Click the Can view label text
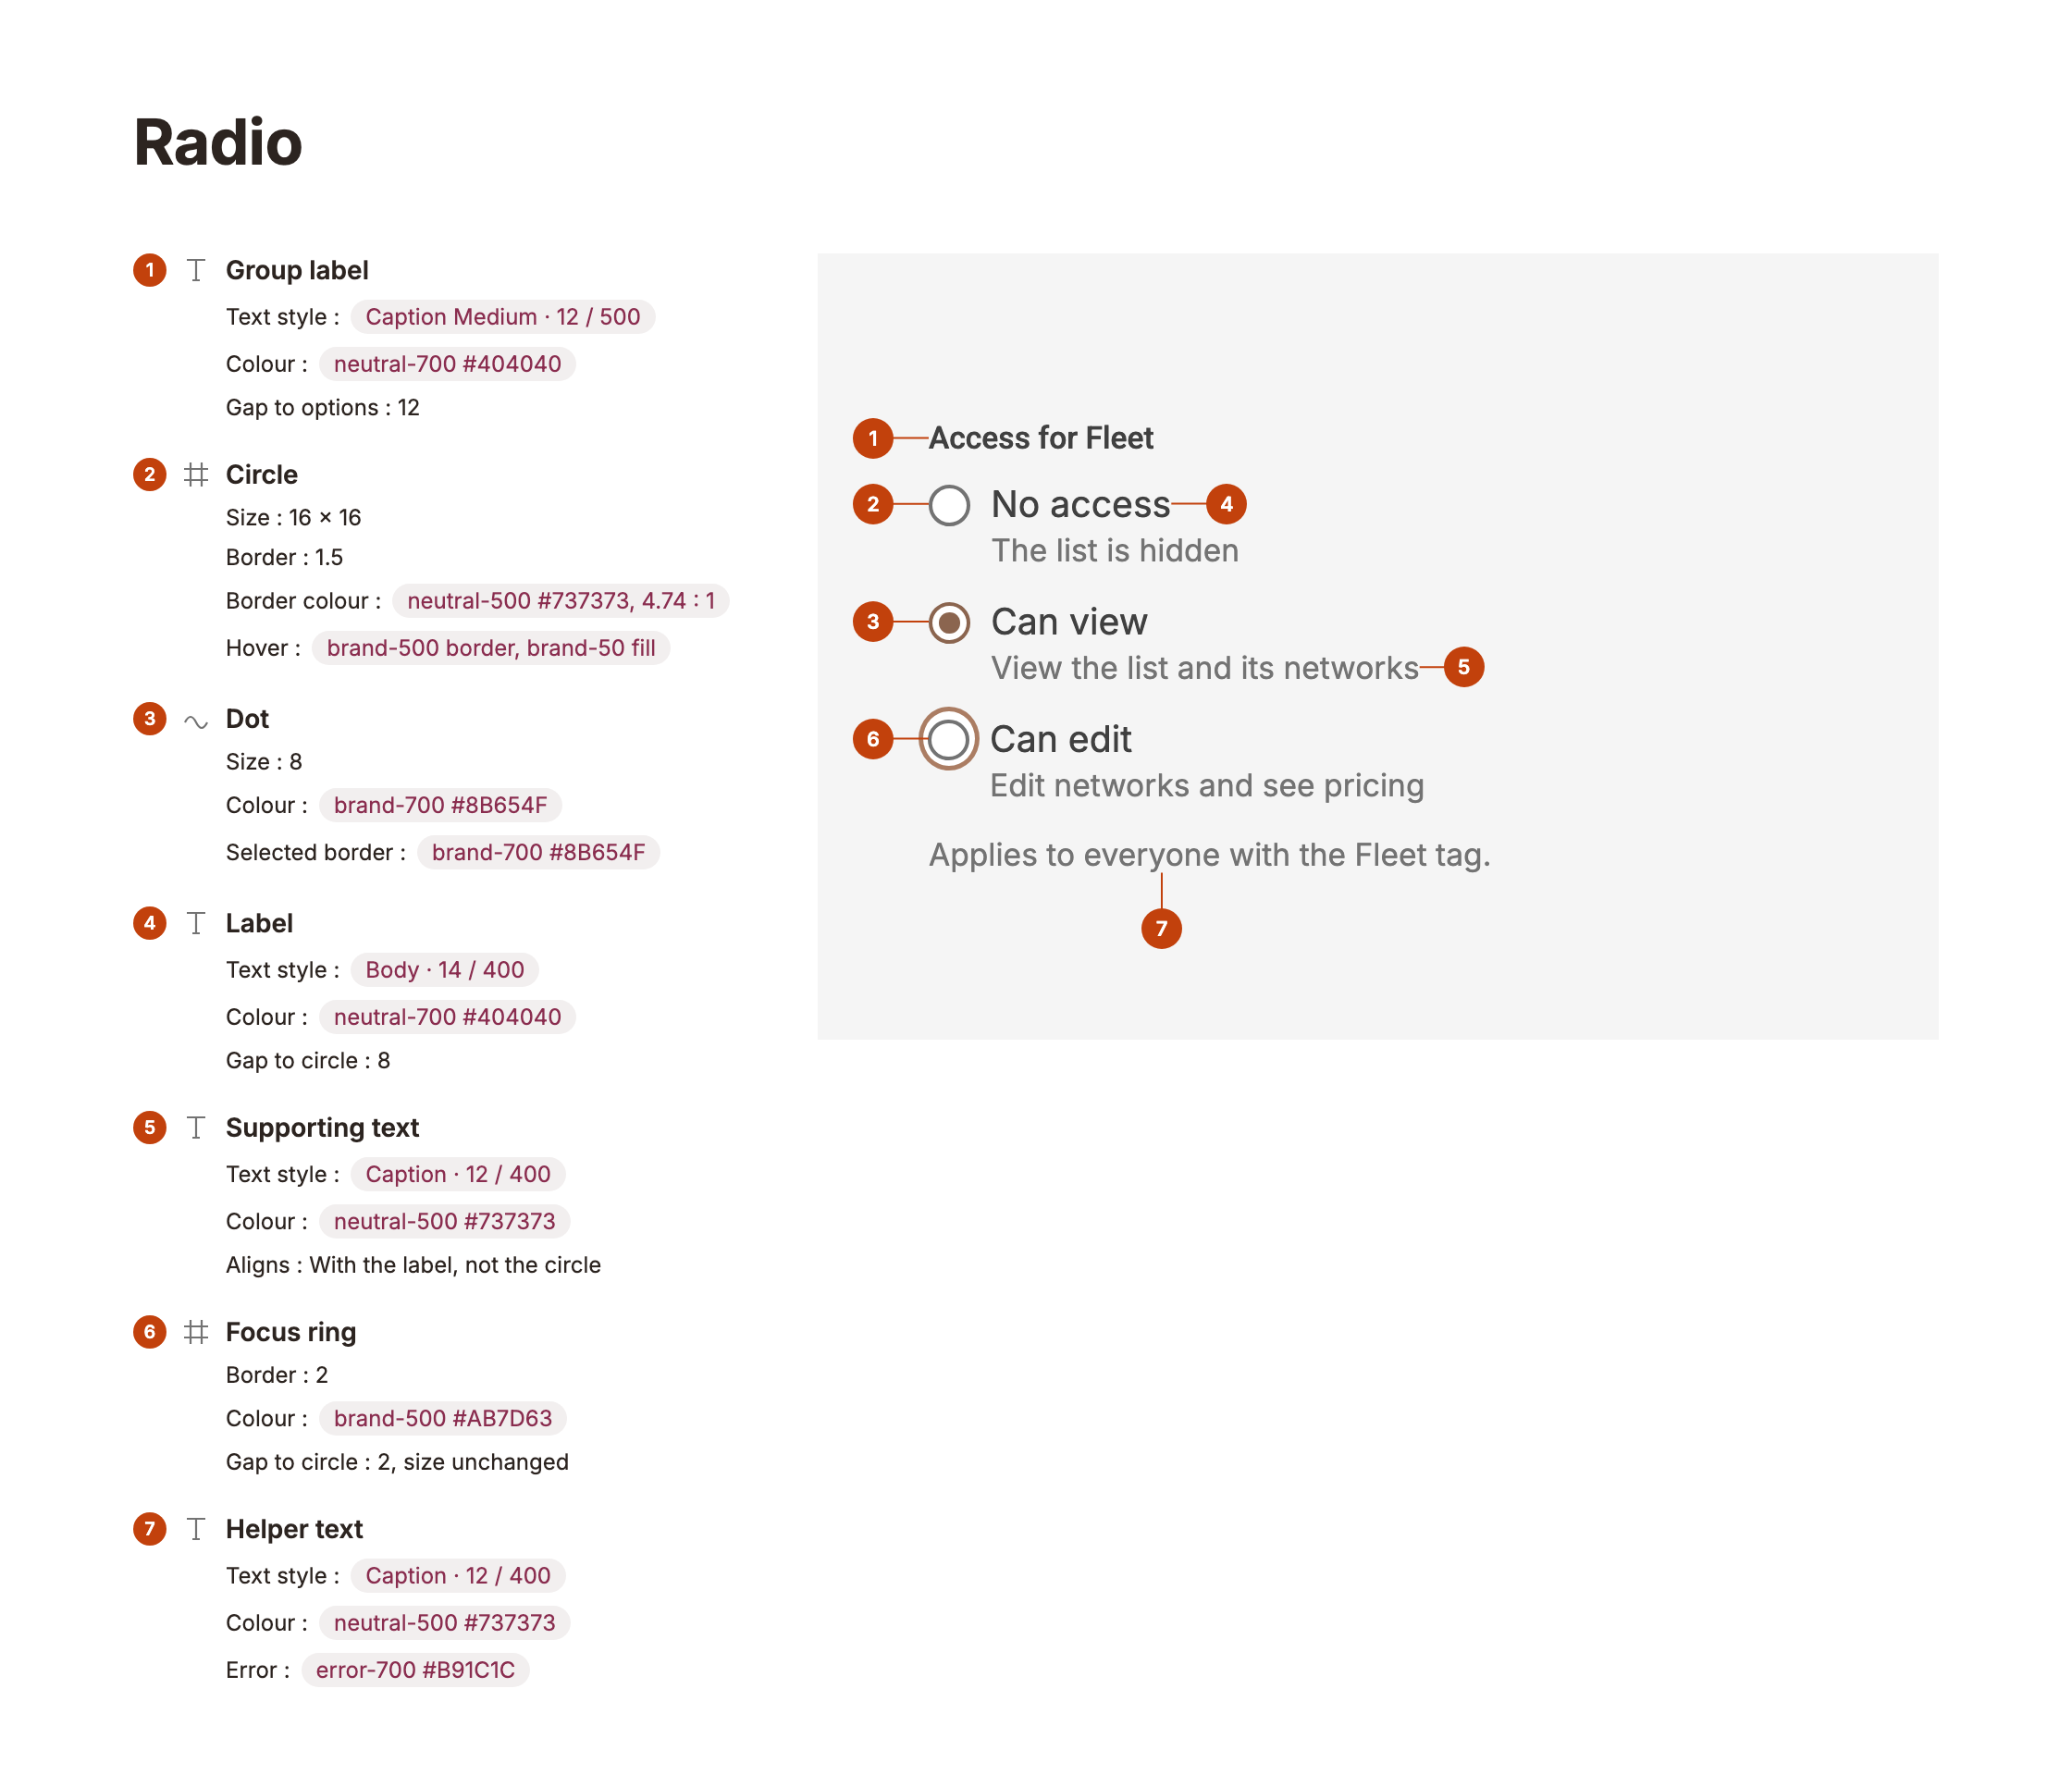 (1069, 622)
